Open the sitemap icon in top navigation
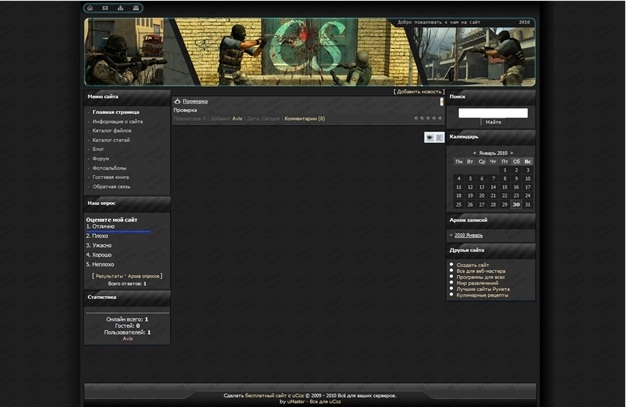The height and width of the screenshot is (407, 626). (x=120, y=8)
